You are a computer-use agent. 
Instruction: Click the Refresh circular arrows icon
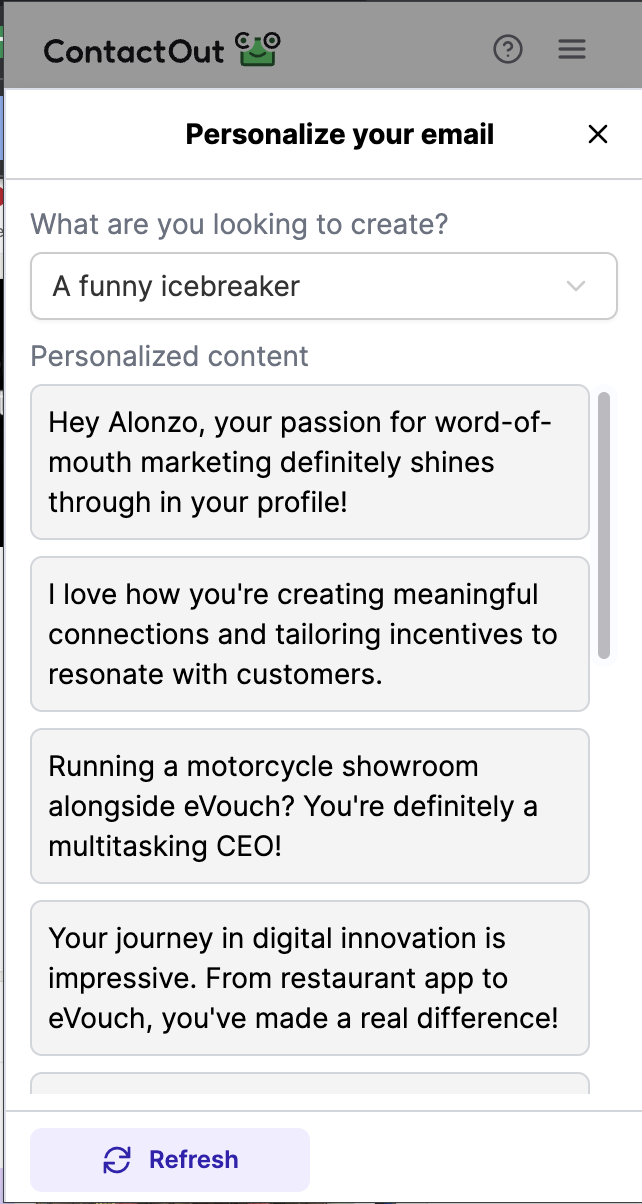(117, 1159)
